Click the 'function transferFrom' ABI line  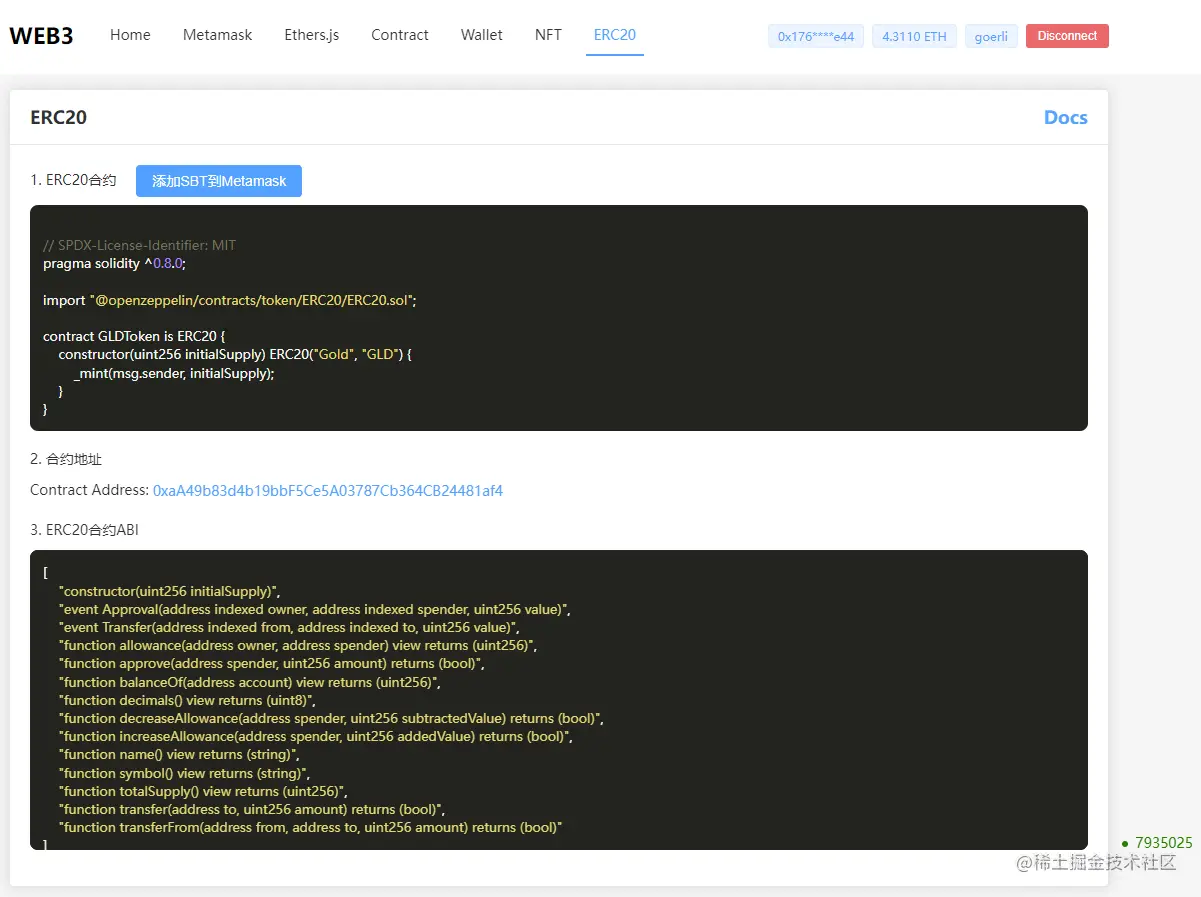pos(311,827)
